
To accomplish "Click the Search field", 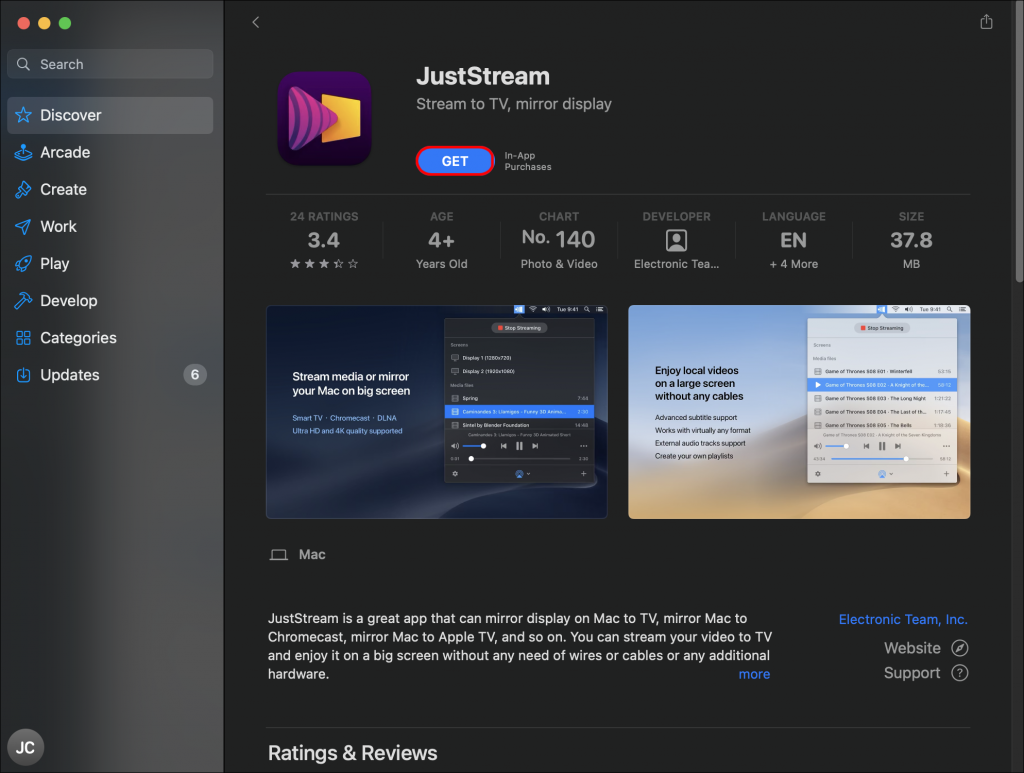I will (110, 63).
